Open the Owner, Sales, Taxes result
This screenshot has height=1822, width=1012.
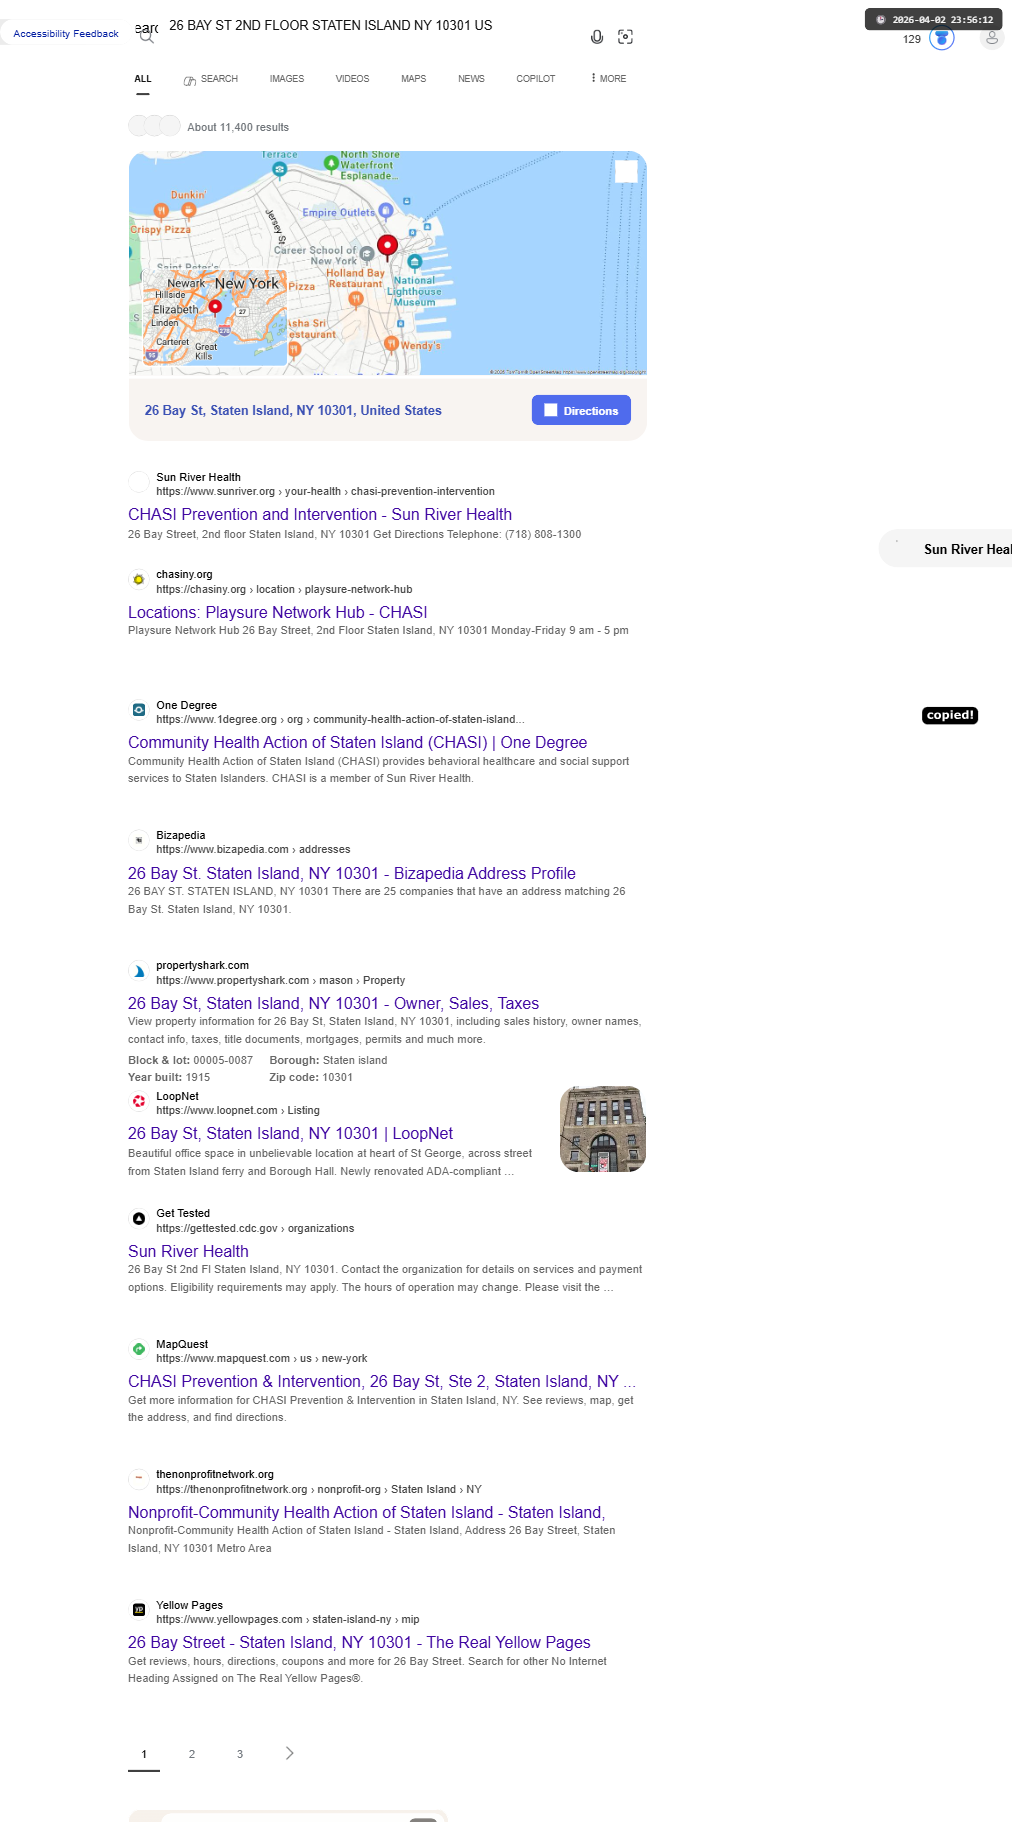(333, 1003)
